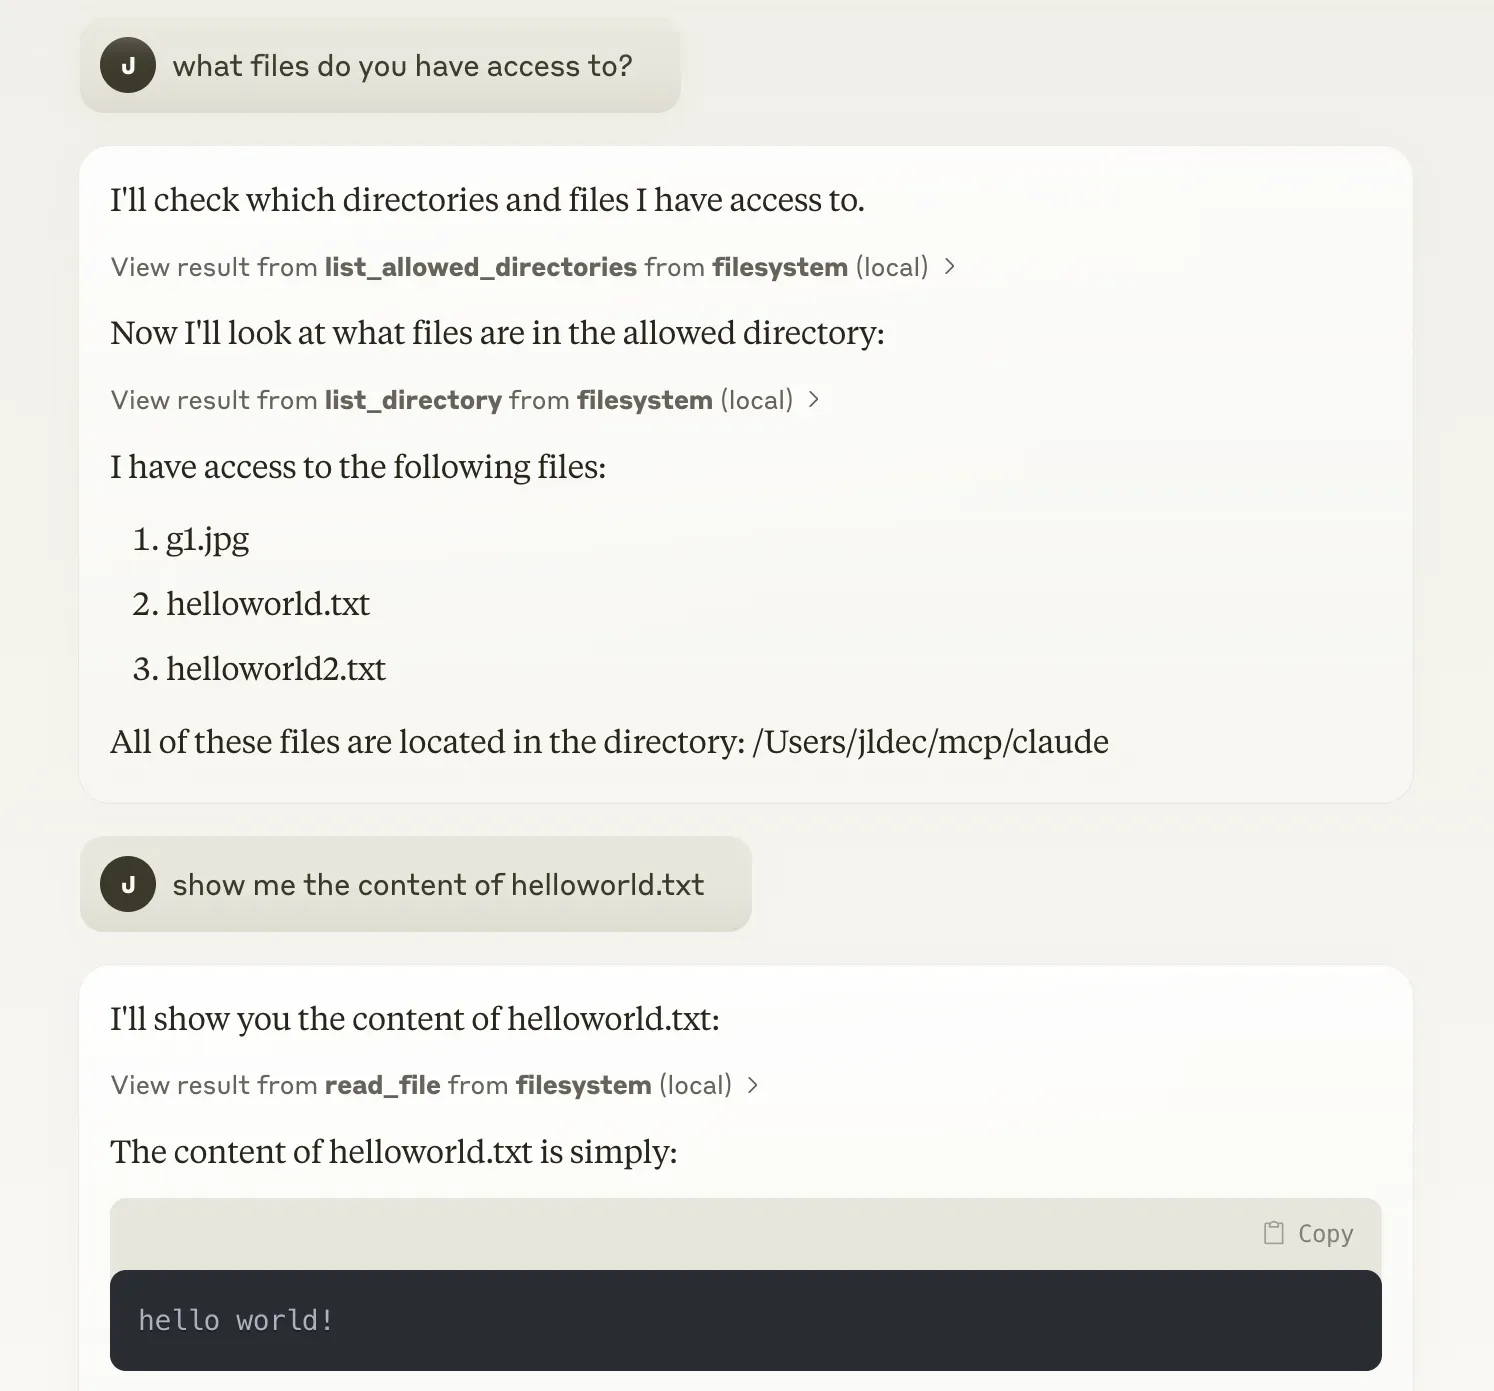Screen dimensions: 1494x1391
Task: Select the g1.jpg entry in the file list
Action: (206, 538)
